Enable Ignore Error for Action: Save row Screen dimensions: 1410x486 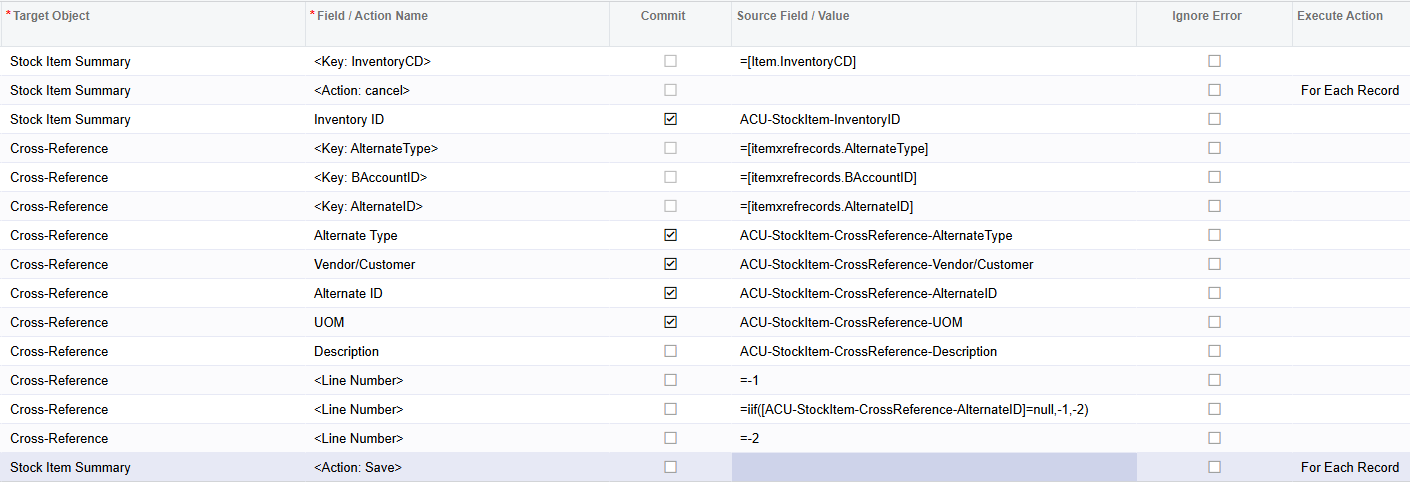click(x=1214, y=467)
